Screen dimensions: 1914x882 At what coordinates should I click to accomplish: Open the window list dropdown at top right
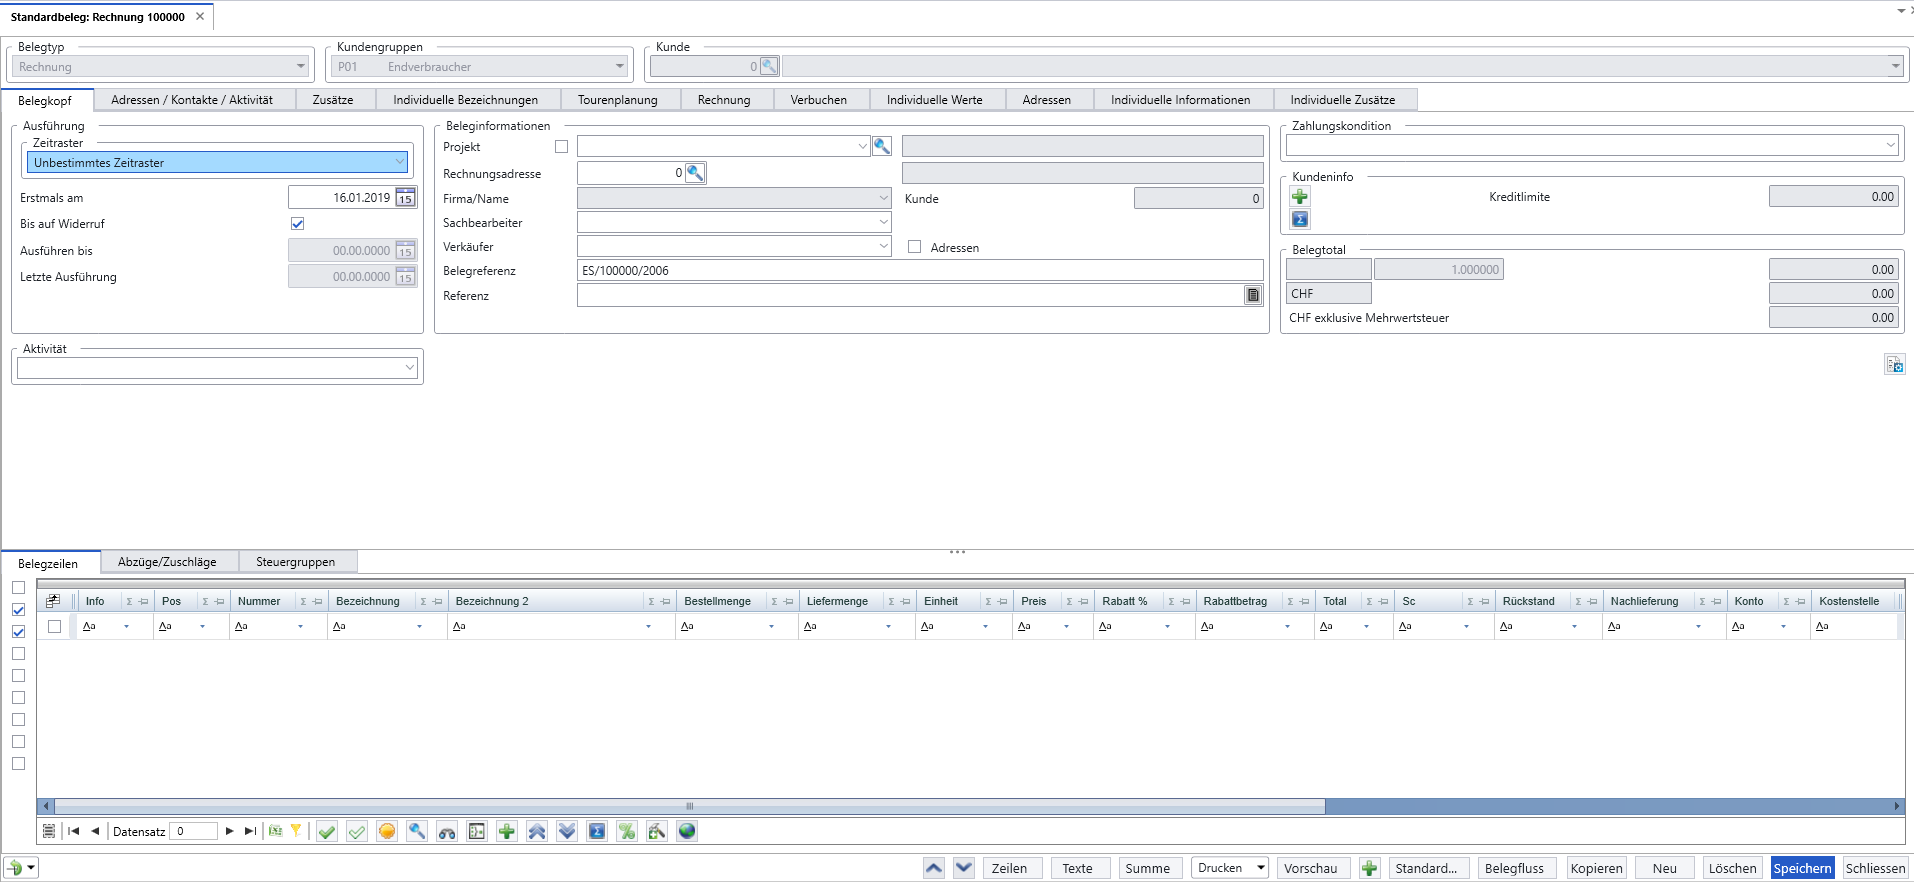[x=1901, y=11]
